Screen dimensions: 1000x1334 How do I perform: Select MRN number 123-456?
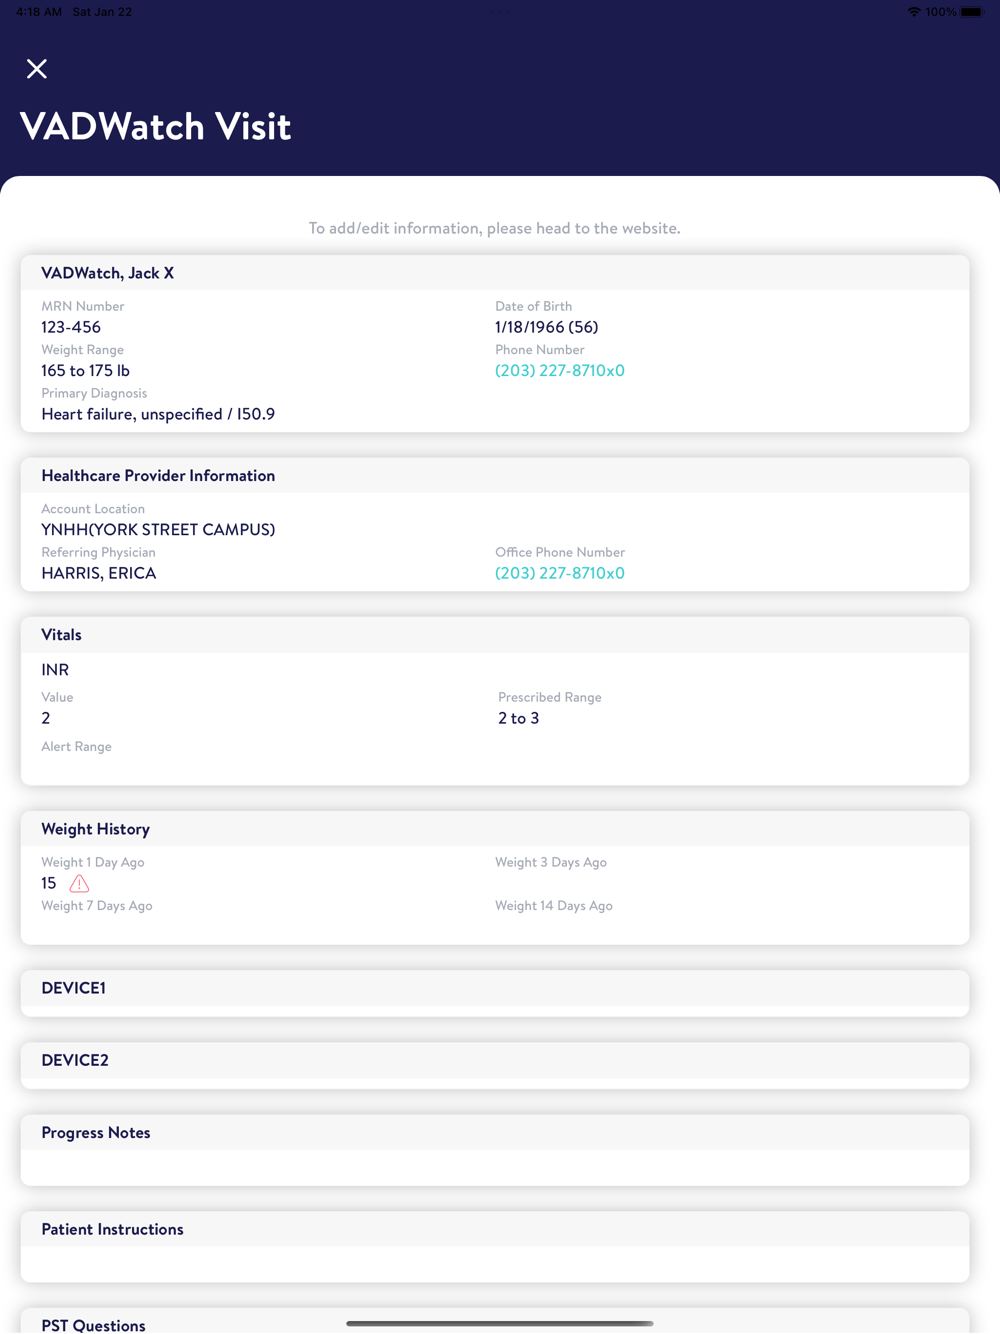click(71, 327)
